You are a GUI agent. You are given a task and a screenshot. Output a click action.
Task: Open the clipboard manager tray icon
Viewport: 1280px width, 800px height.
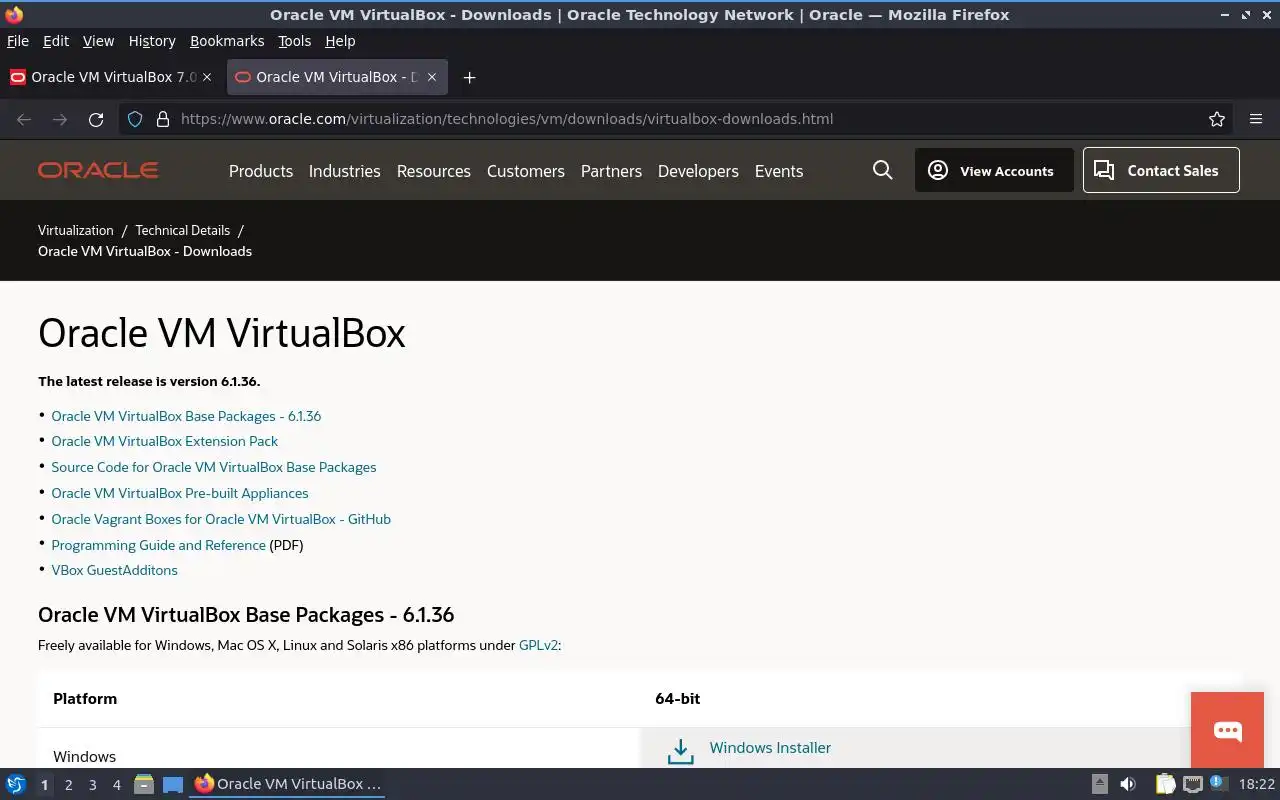[1165, 784]
